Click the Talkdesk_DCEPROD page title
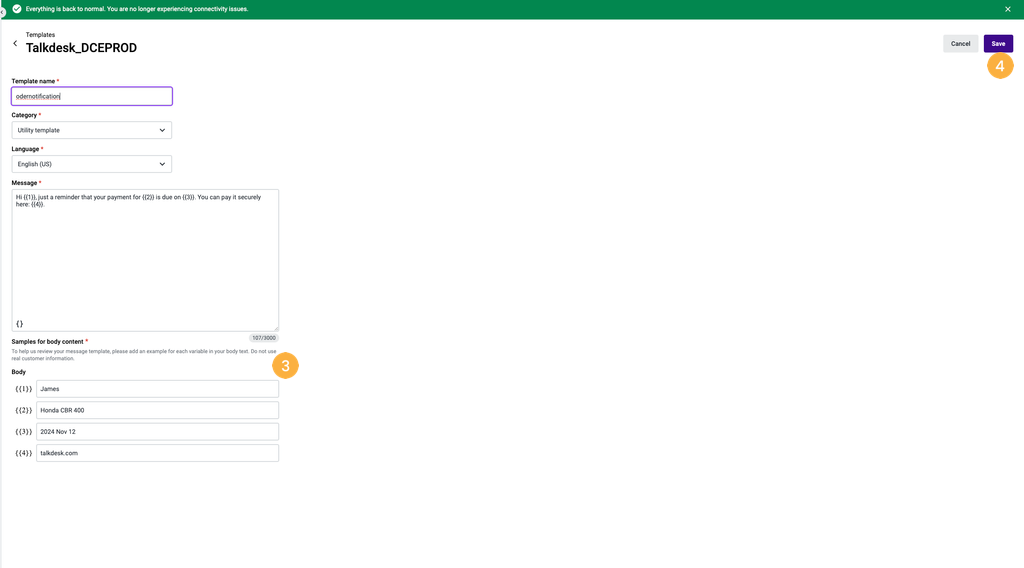The height and width of the screenshot is (568, 1024). pyautogui.click(x=82, y=48)
